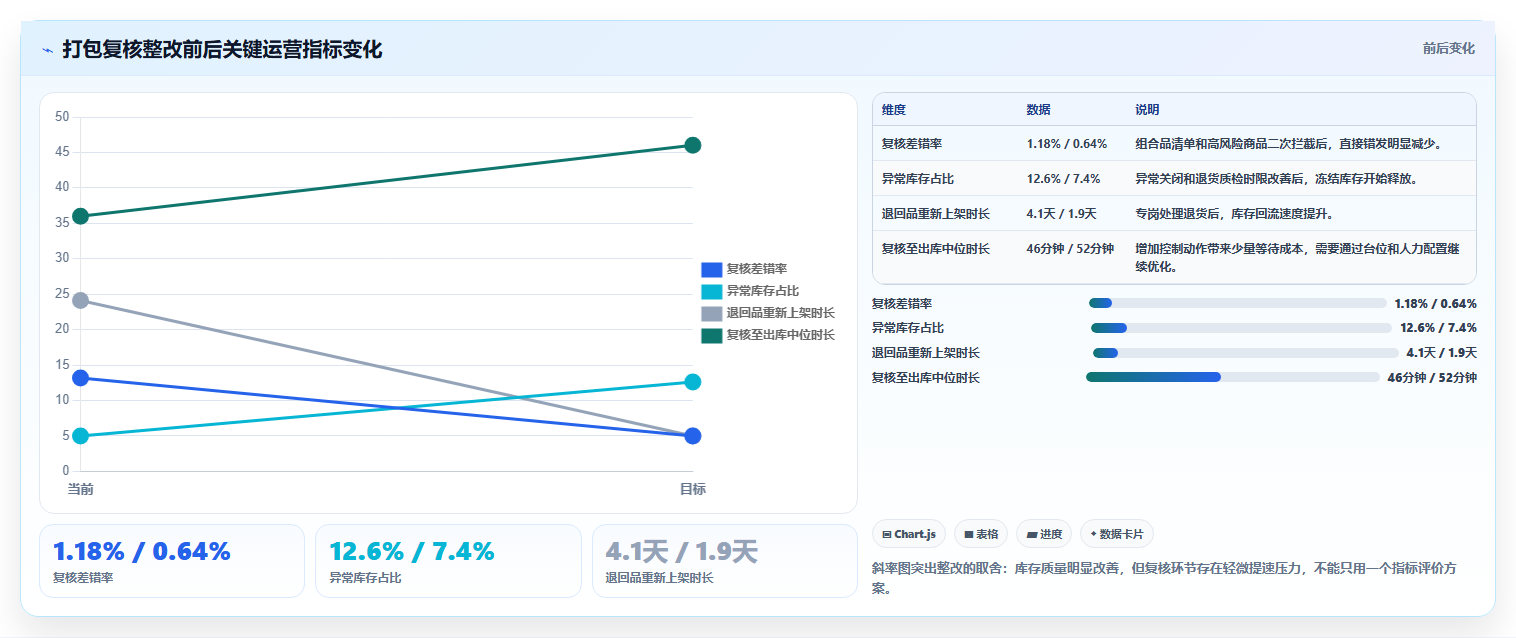Click the 异常库存占比 legend label text
Viewport: 1516px width, 638px height.
[762, 291]
